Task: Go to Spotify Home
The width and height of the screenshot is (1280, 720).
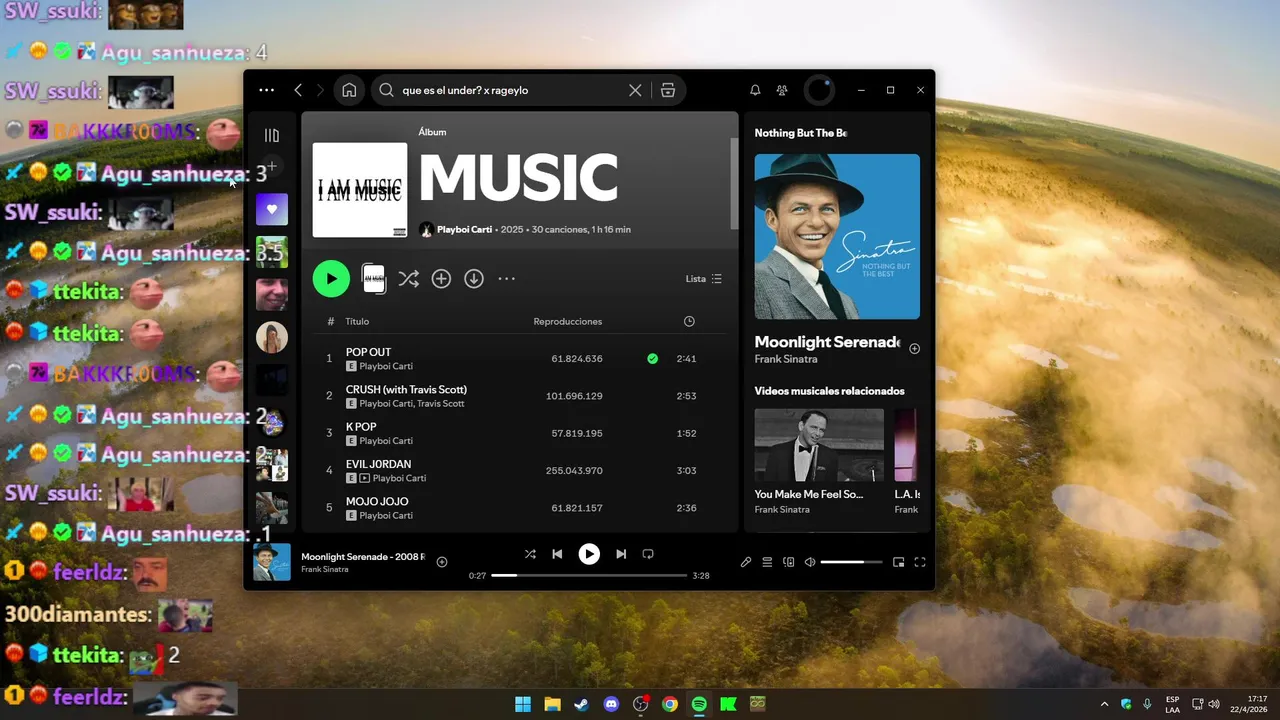Action: pos(349,90)
